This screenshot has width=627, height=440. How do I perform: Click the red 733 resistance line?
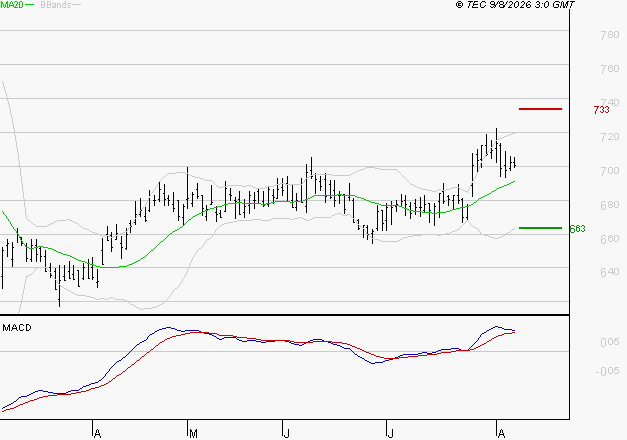540,109
